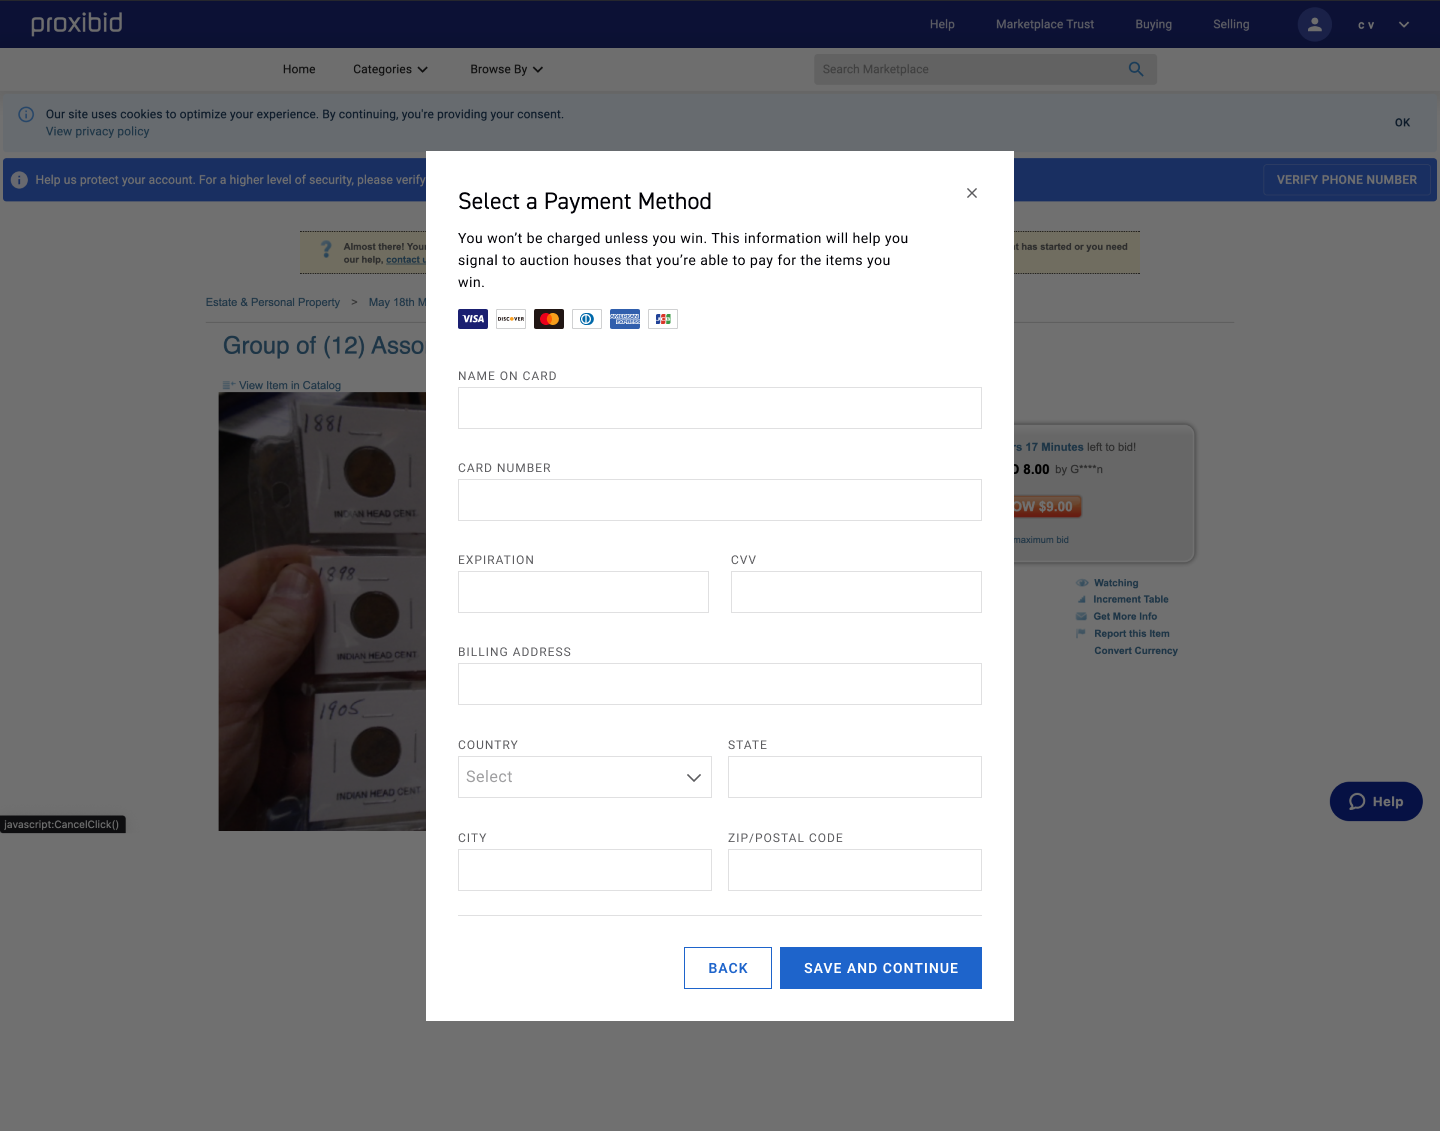Click the Mastercard icon

coord(549,319)
